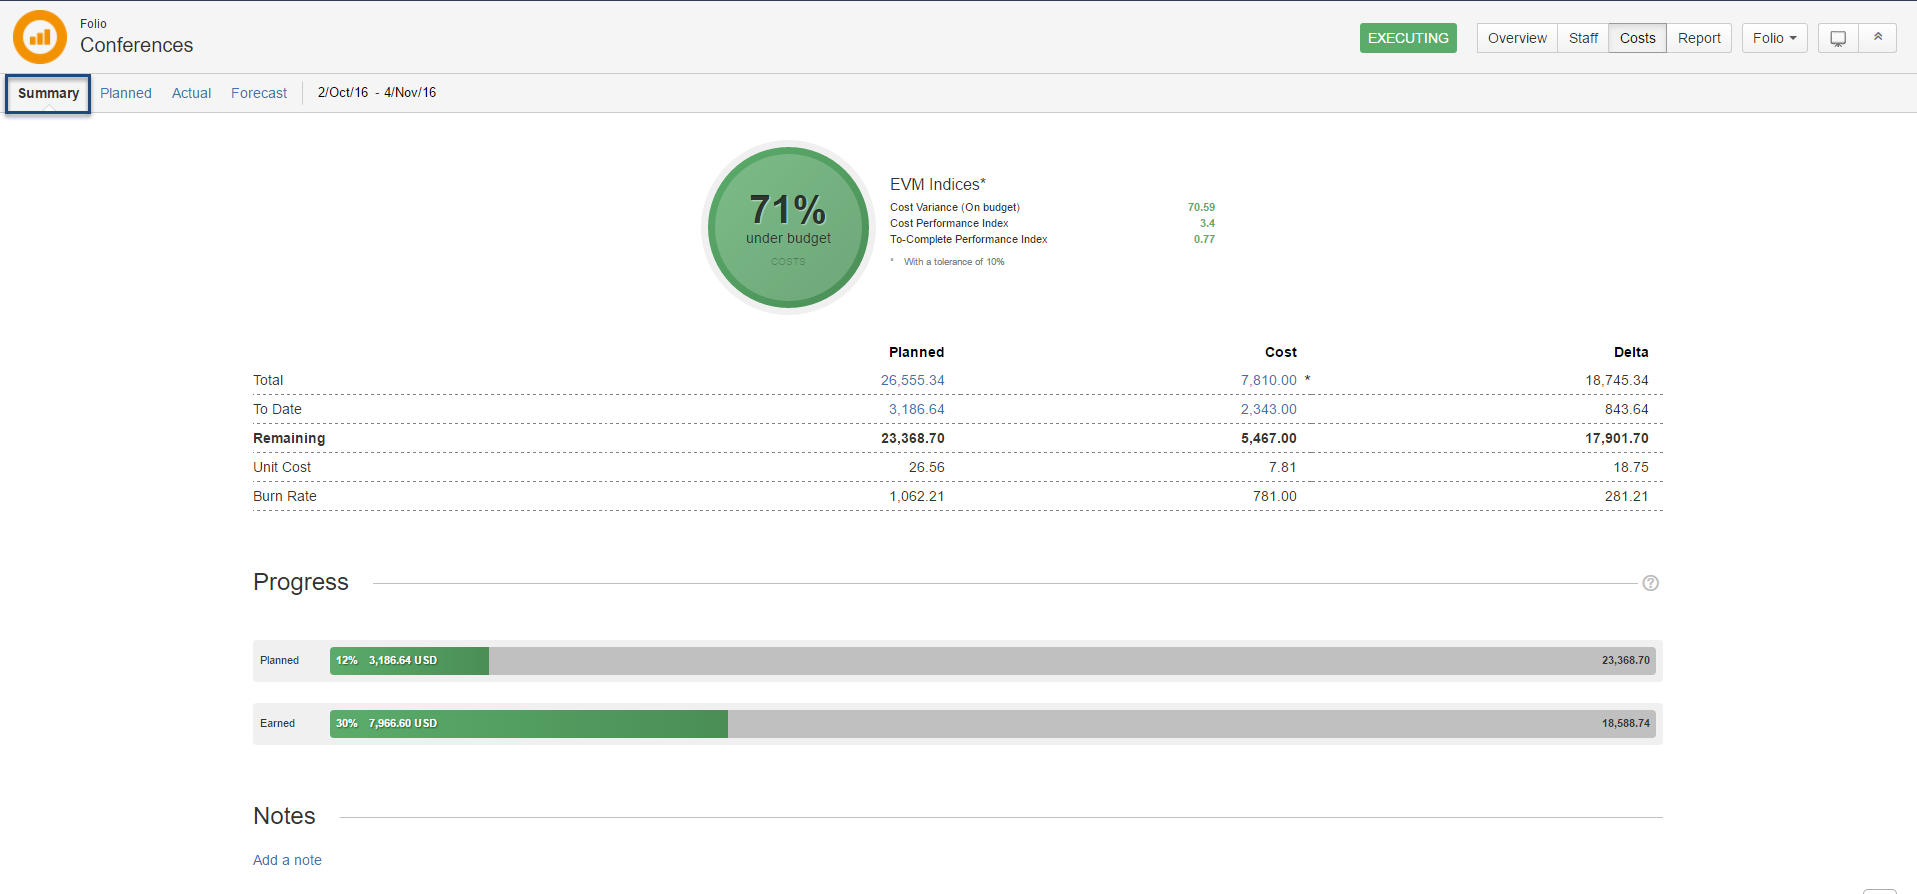Click the presentation mode screen icon

point(1837,38)
